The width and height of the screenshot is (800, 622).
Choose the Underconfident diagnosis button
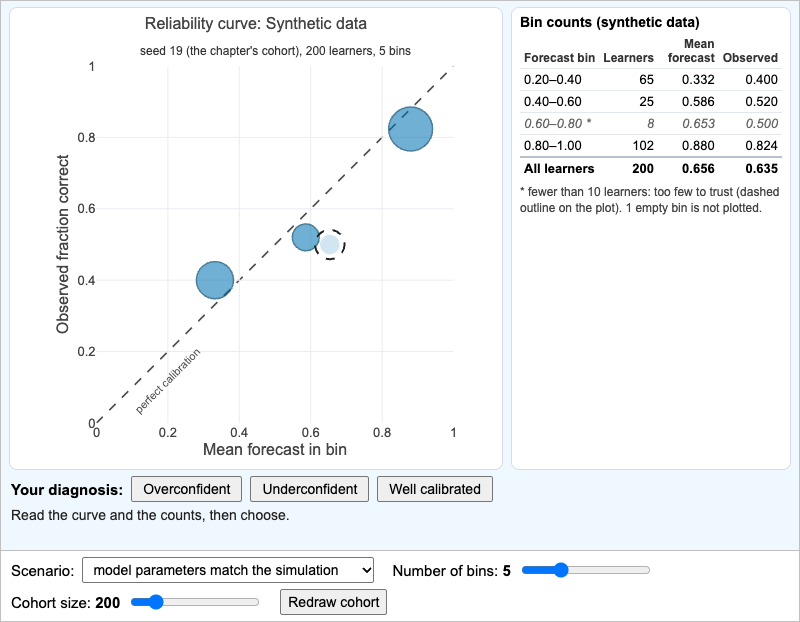(309, 489)
